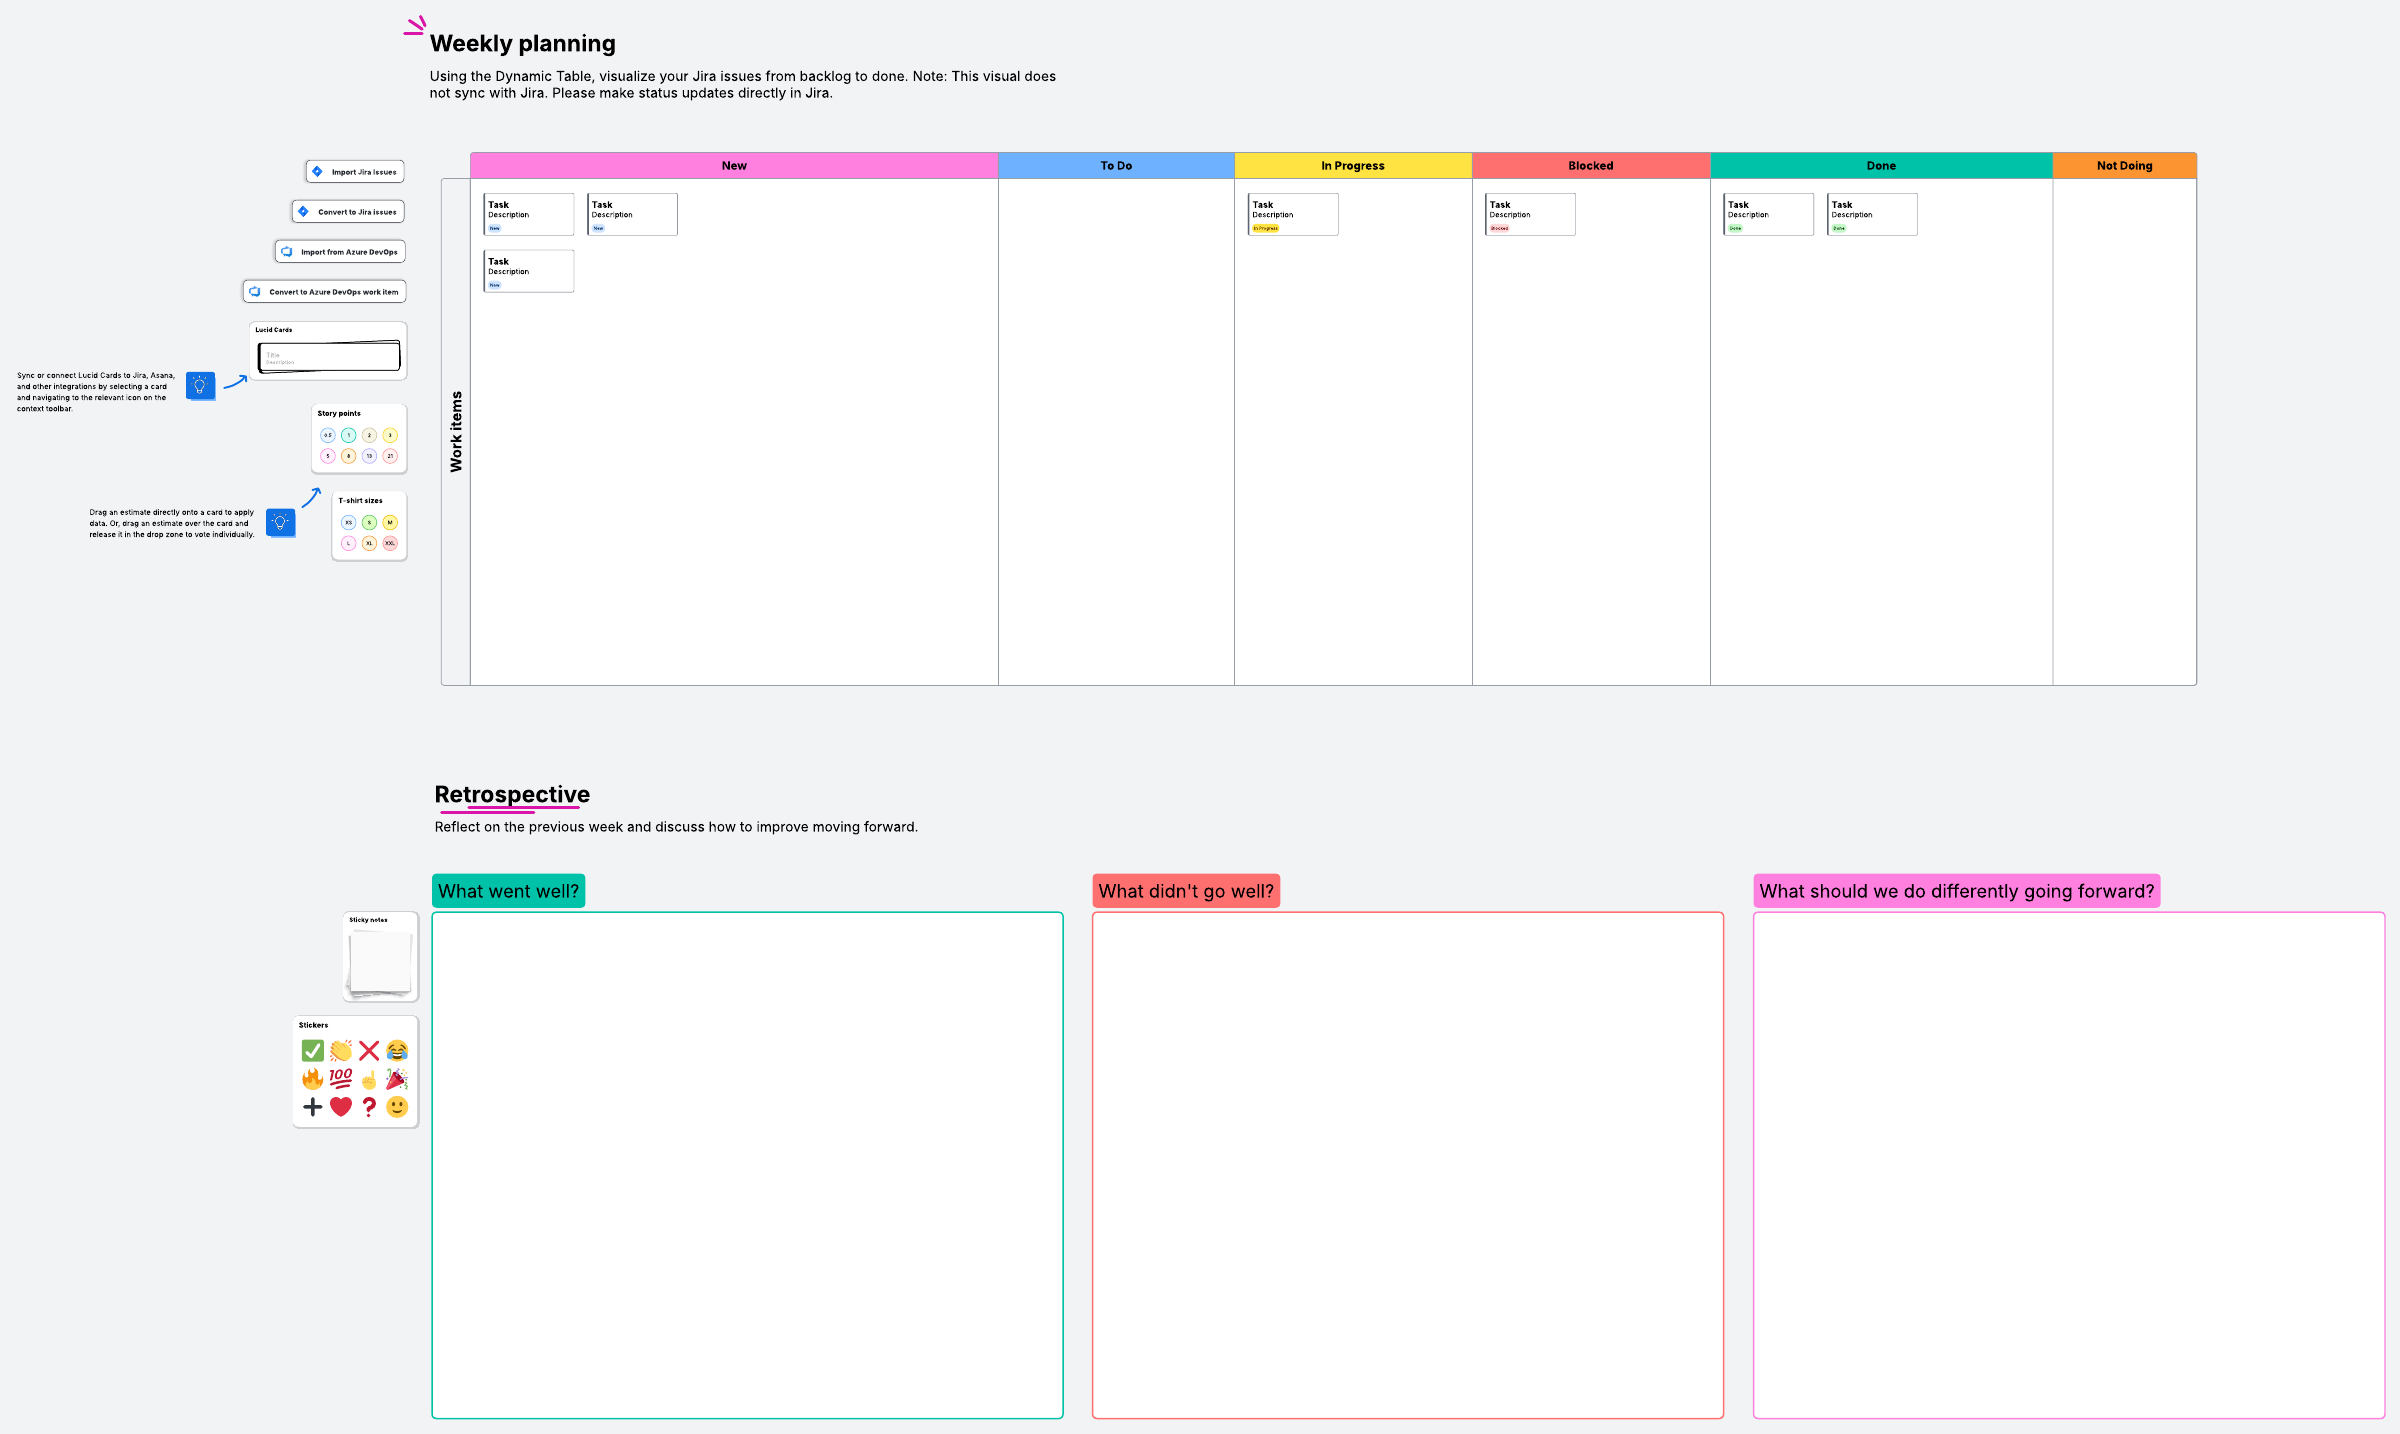Viewport: 2400px width, 1434px height.
Task: Open the Task card in Blocked column
Action: (x=1530, y=214)
